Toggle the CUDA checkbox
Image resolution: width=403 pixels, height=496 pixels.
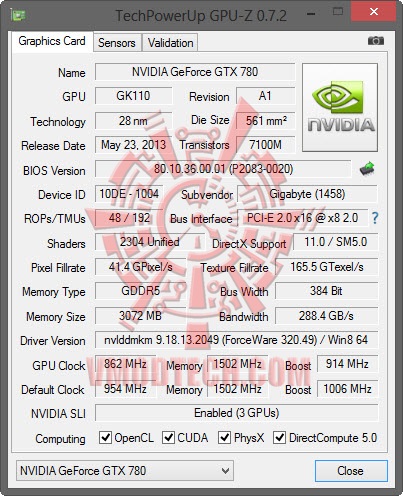point(168,437)
